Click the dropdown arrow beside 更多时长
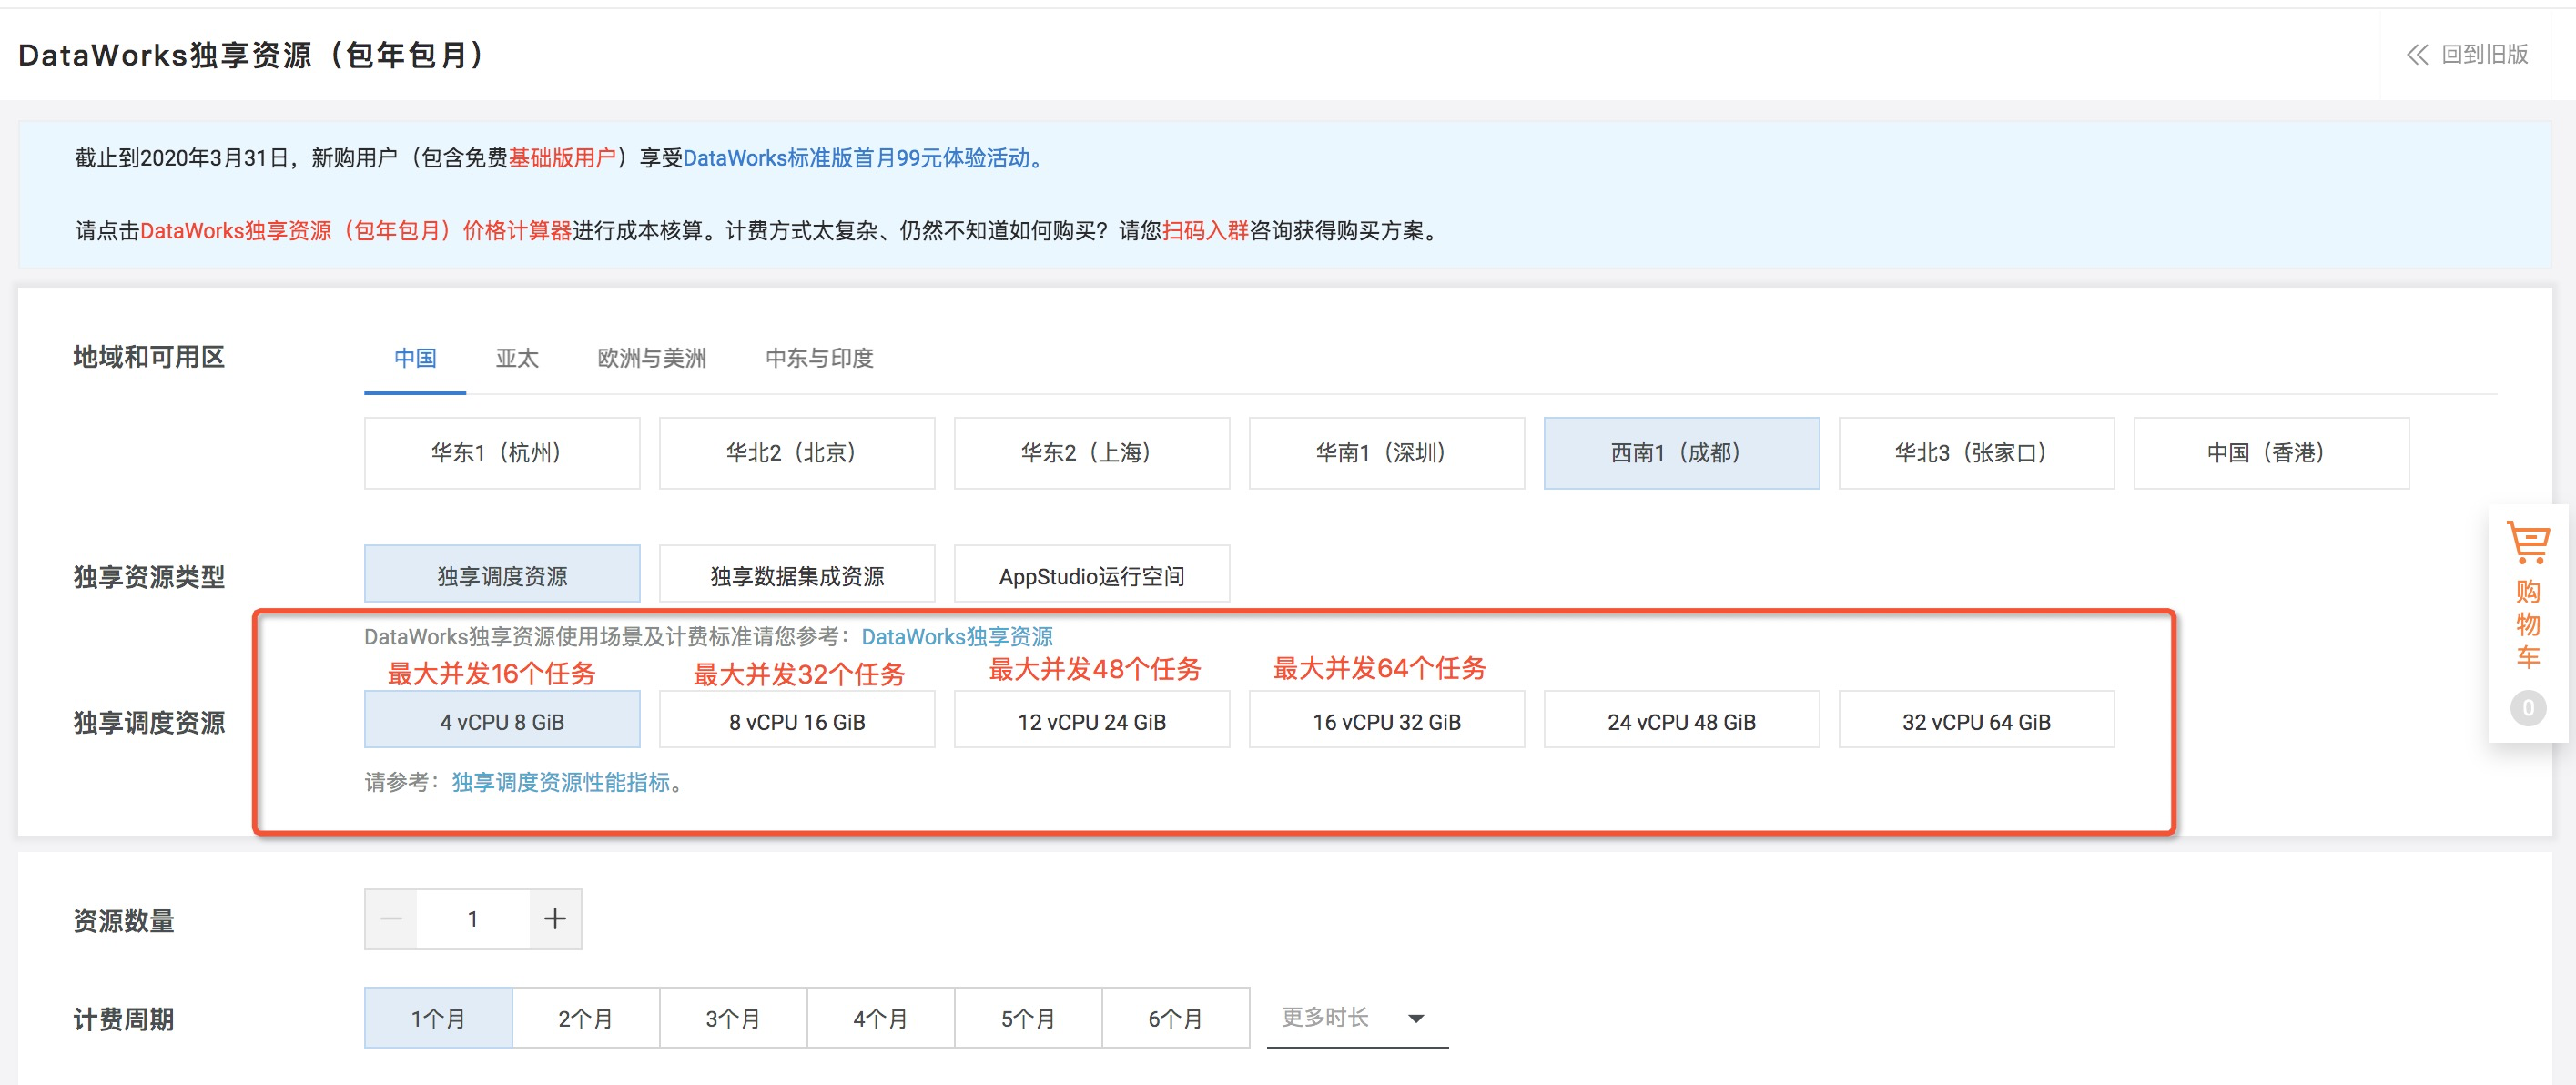Viewport: 2576px width, 1085px height. 1415,1018
